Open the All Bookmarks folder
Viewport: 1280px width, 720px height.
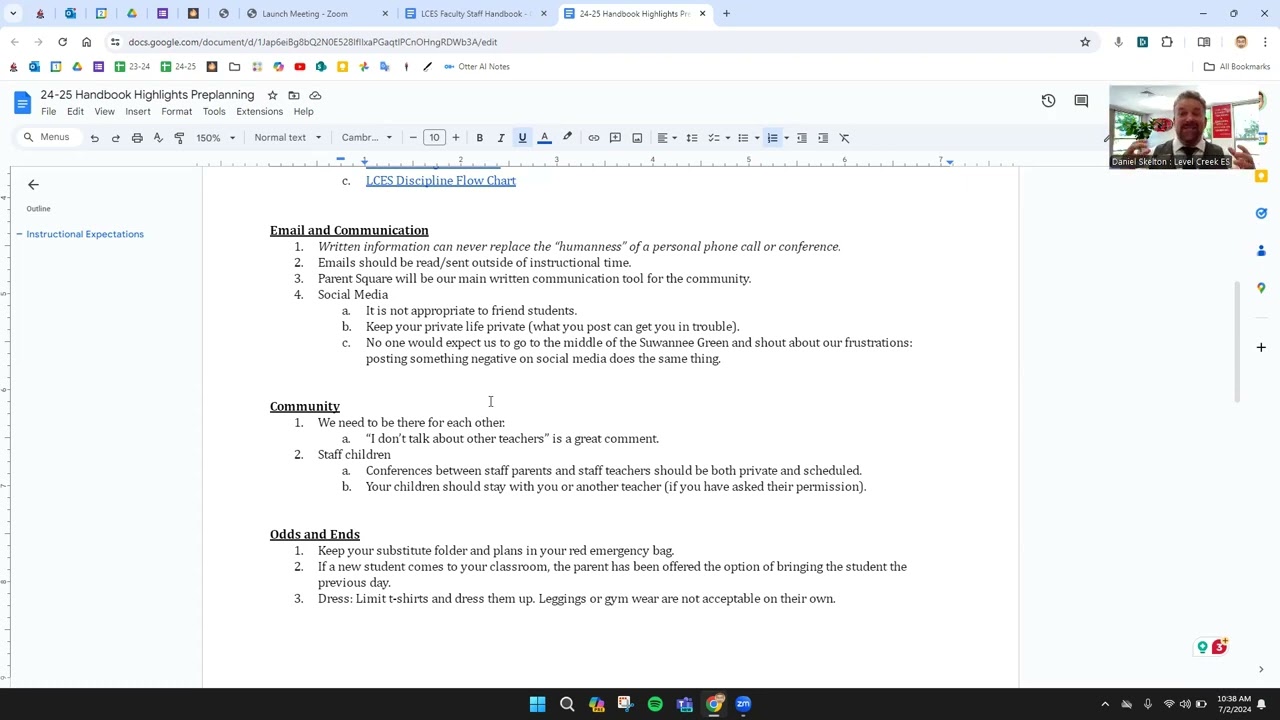click(1237, 67)
